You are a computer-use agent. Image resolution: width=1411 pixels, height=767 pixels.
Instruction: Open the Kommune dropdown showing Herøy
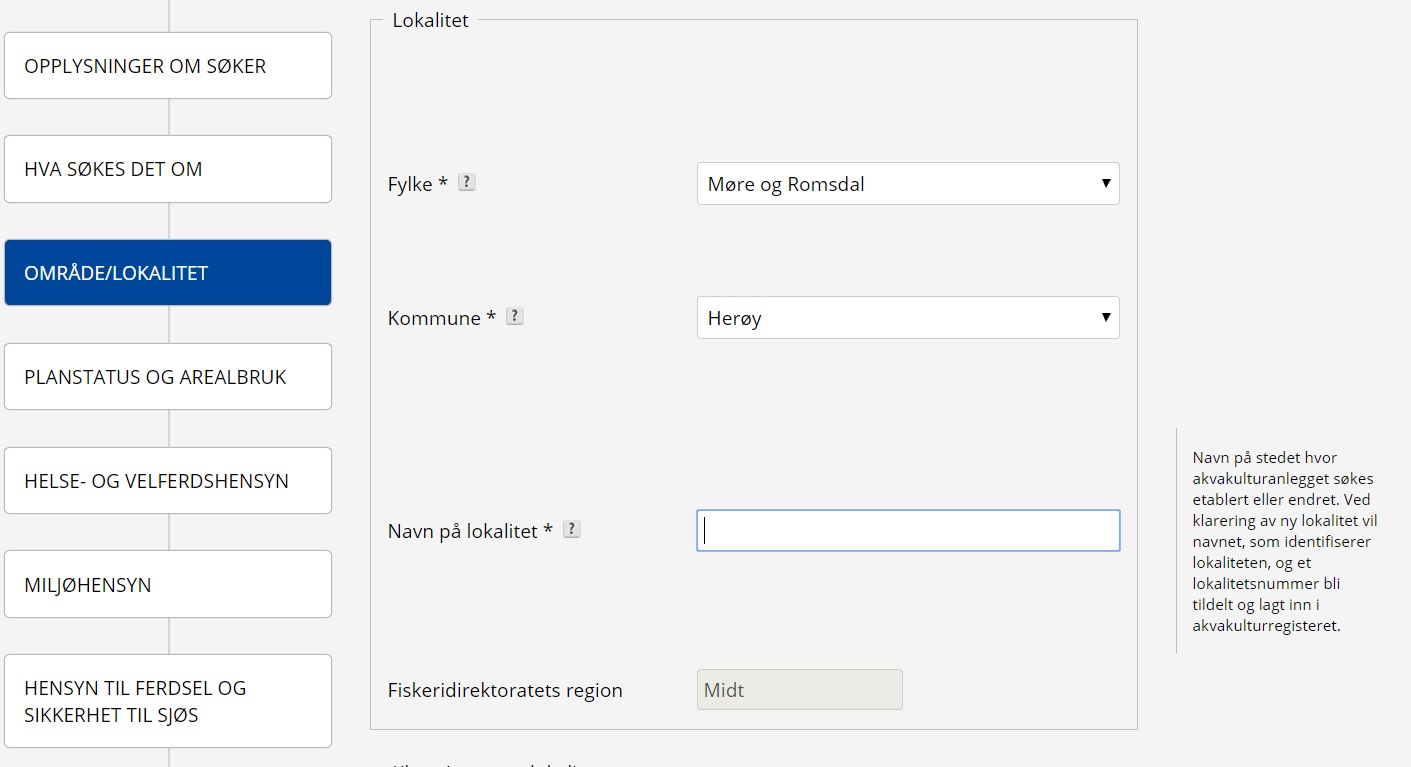pyautogui.click(x=907, y=318)
